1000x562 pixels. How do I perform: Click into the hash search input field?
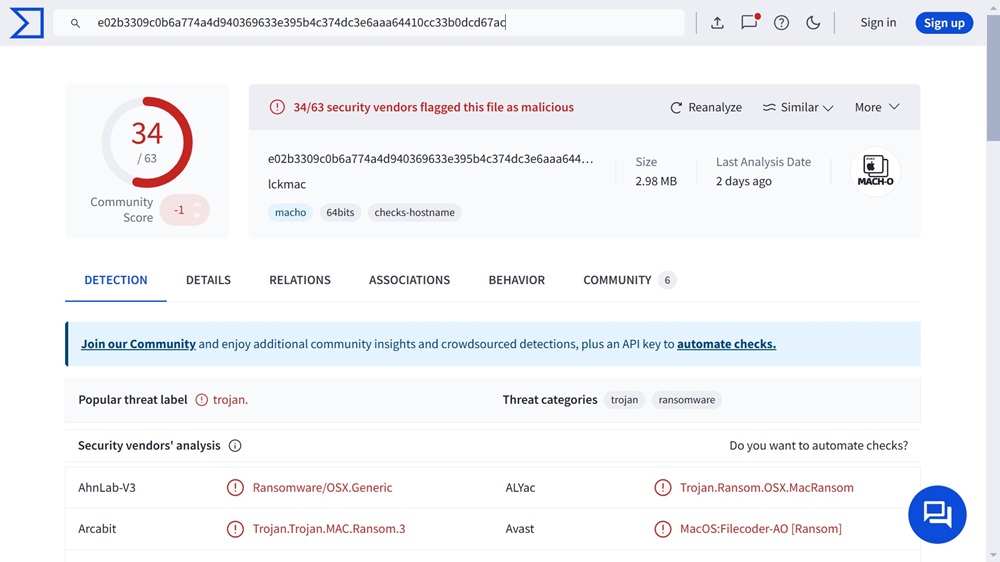coord(369,23)
